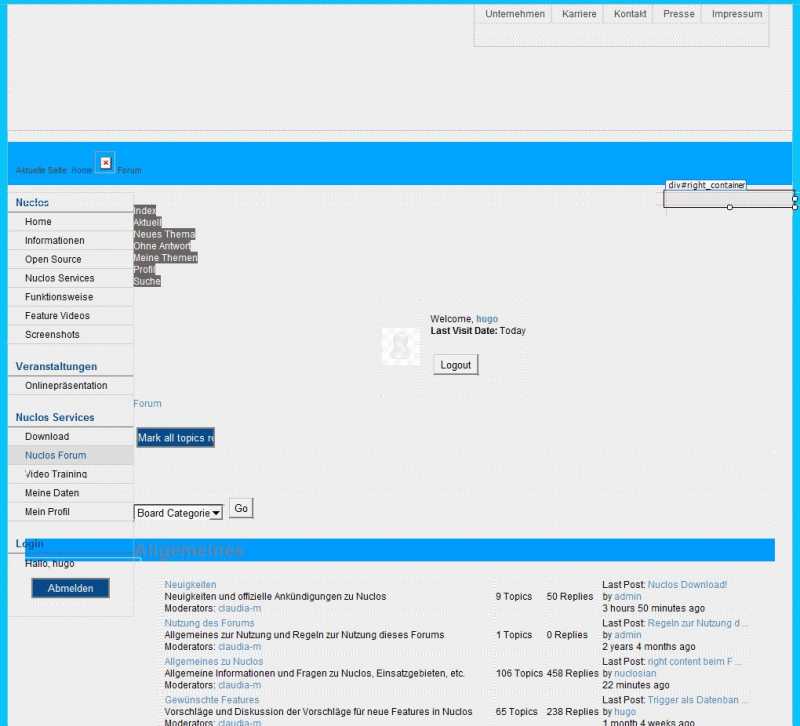Click username hugo in welcome message
This screenshot has height=726, width=800.
click(487, 319)
